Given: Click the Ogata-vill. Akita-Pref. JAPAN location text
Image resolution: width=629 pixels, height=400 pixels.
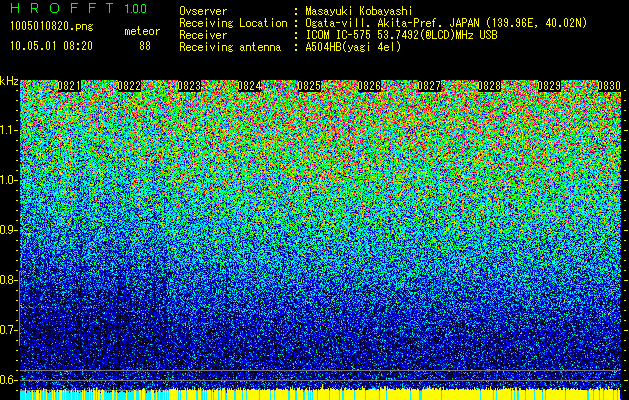Looking at the screenshot, I should pyautogui.click(x=446, y=23).
